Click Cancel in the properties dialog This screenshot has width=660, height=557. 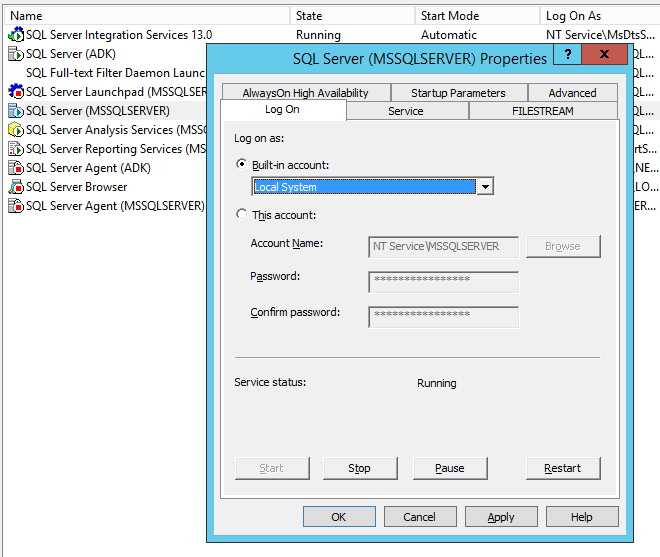pos(420,517)
